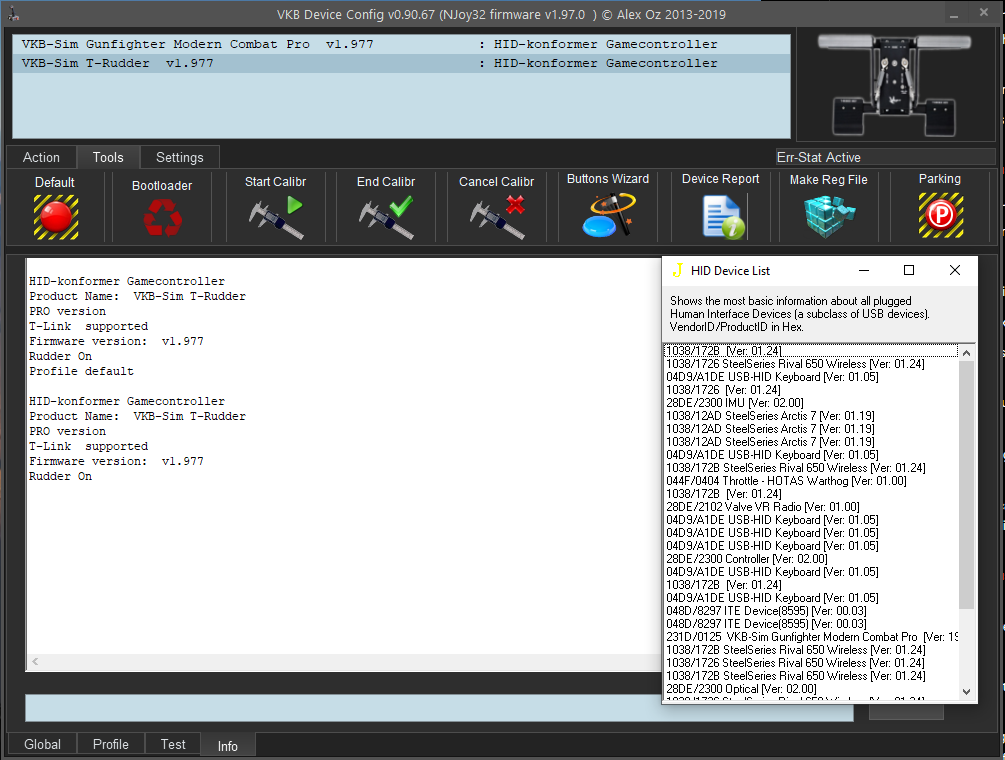Select the Info bottom tab

(228, 746)
